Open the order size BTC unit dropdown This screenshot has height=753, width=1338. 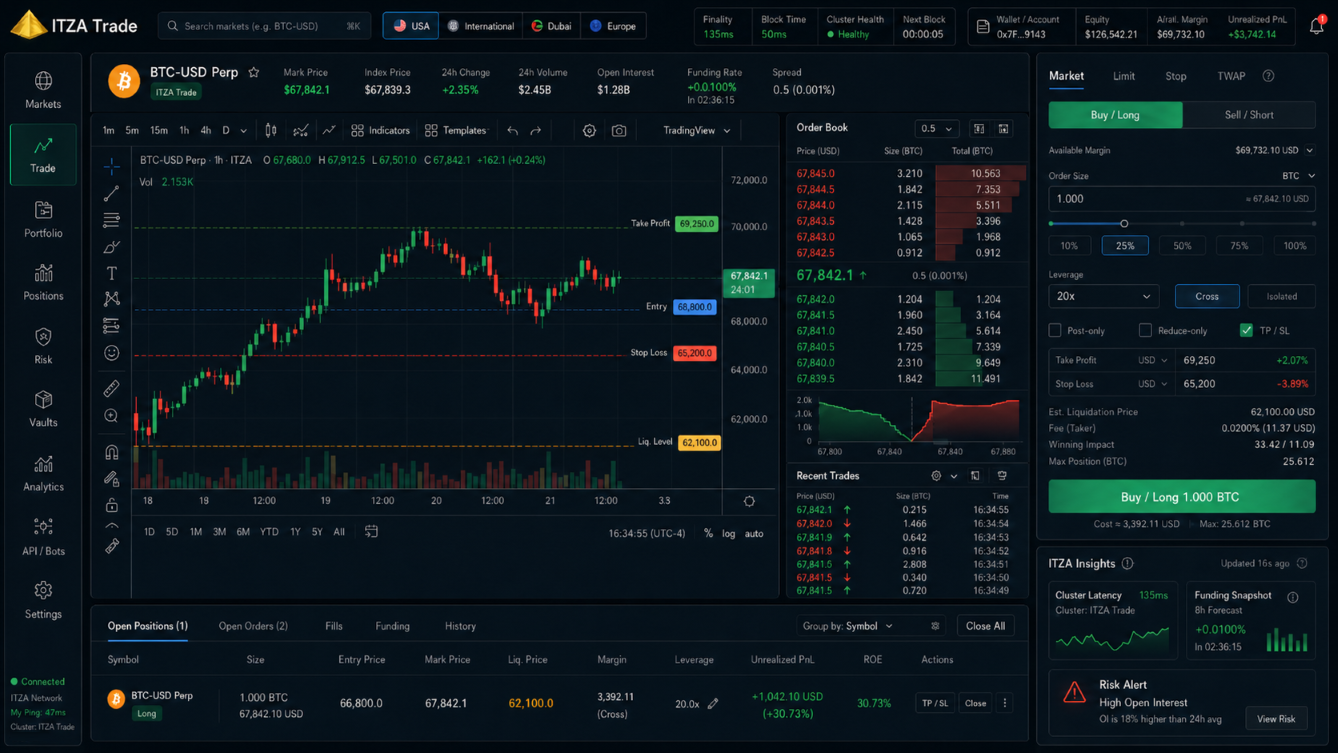1298,176
